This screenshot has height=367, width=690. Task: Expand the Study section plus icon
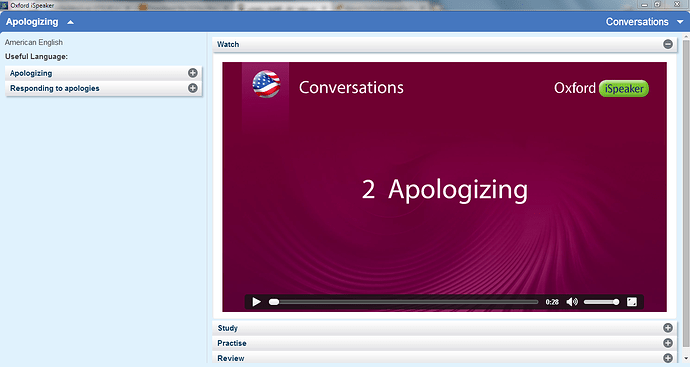(x=668, y=328)
